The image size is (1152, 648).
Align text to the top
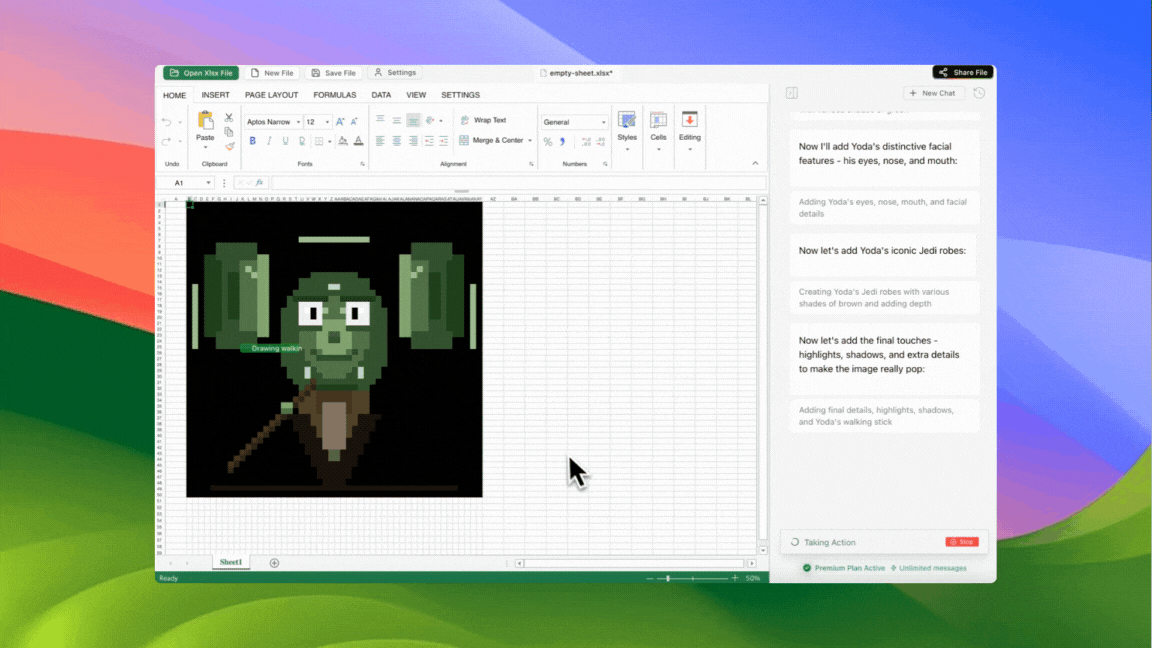coord(380,120)
